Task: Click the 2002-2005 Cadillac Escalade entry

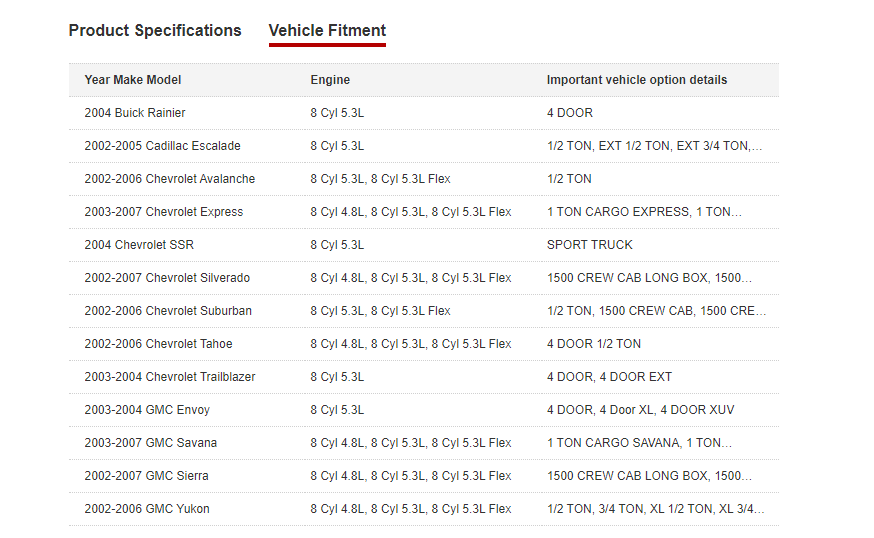Action: 162,146
